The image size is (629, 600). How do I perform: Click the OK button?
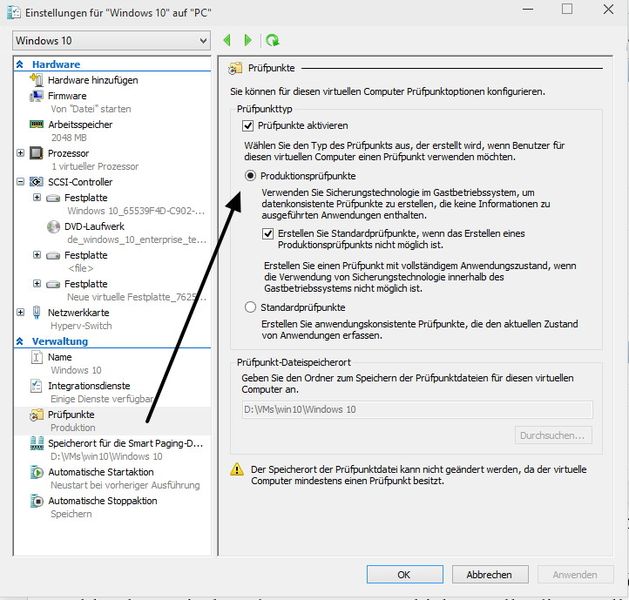pyautogui.click(x=405, y=575)
